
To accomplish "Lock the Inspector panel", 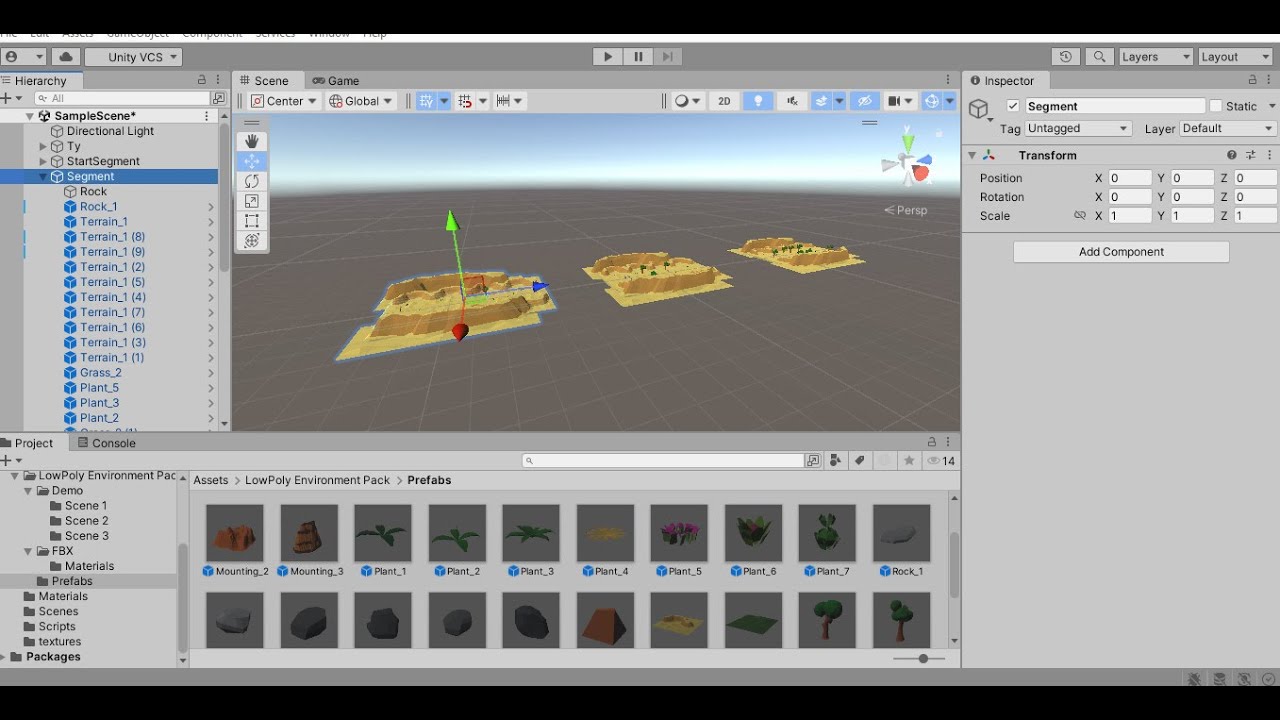I will pos(1252,80).
